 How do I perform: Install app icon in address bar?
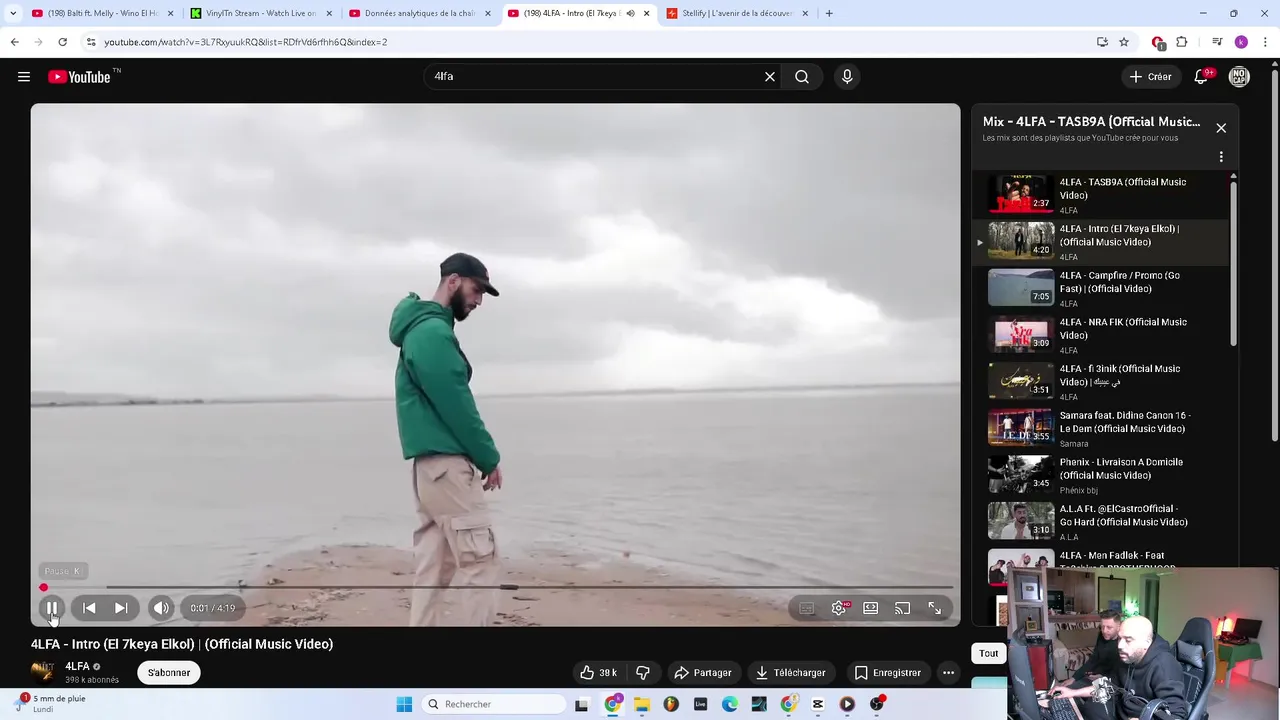(1102, 42)
